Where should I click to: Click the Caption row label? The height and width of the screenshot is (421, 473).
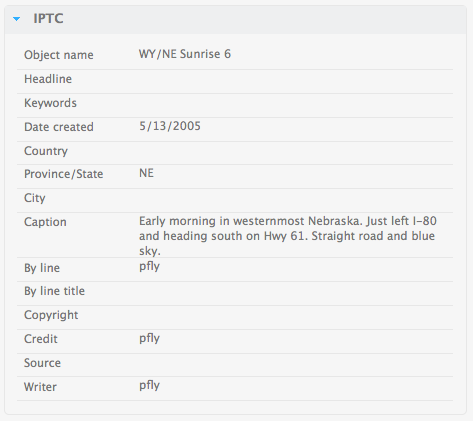click(x=45, y=222)
